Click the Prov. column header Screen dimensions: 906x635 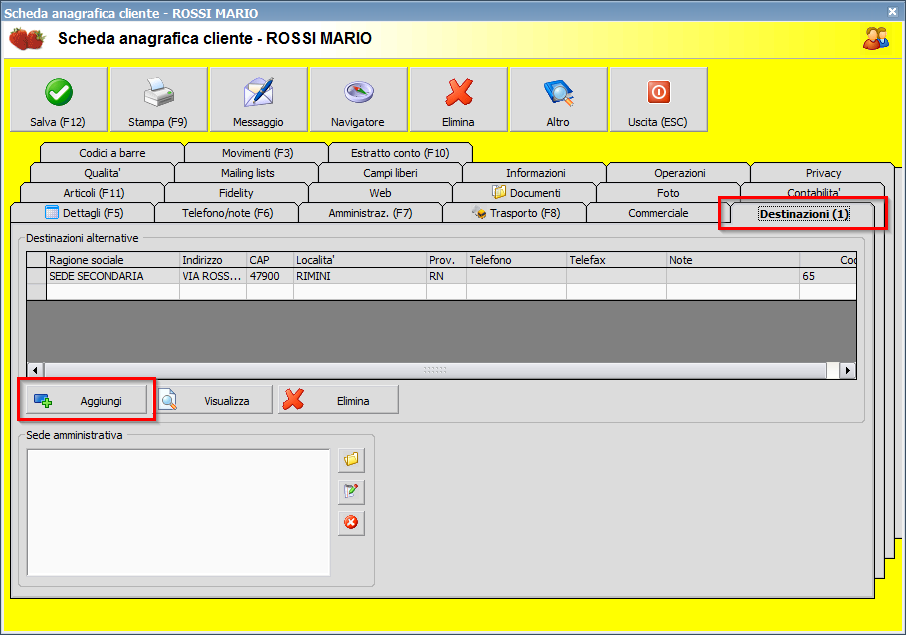(x=446, y=260)
